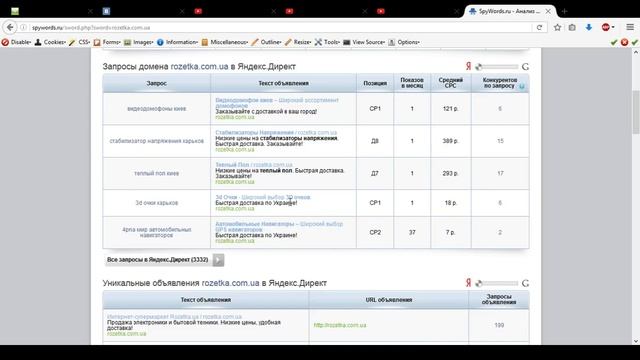Click competitor count 15 in стабилизатор row

click(500, 141)
